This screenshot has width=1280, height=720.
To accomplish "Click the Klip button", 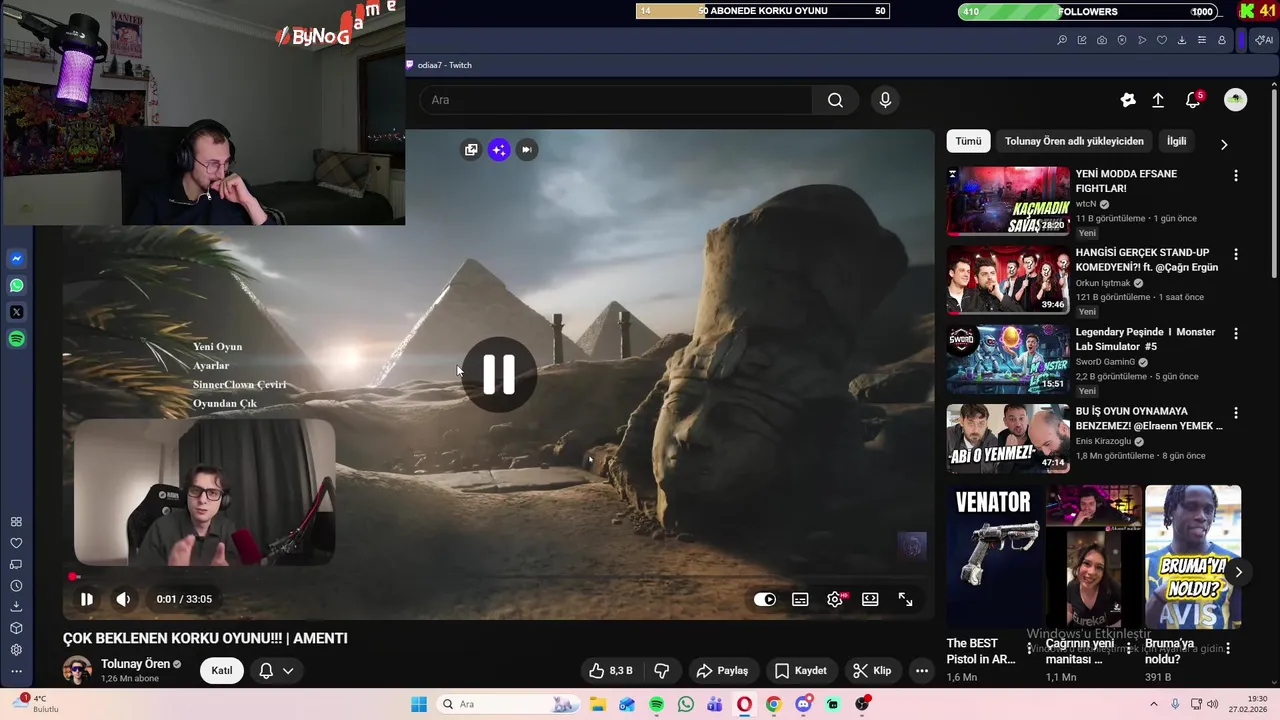I will (x=872, y=671).
